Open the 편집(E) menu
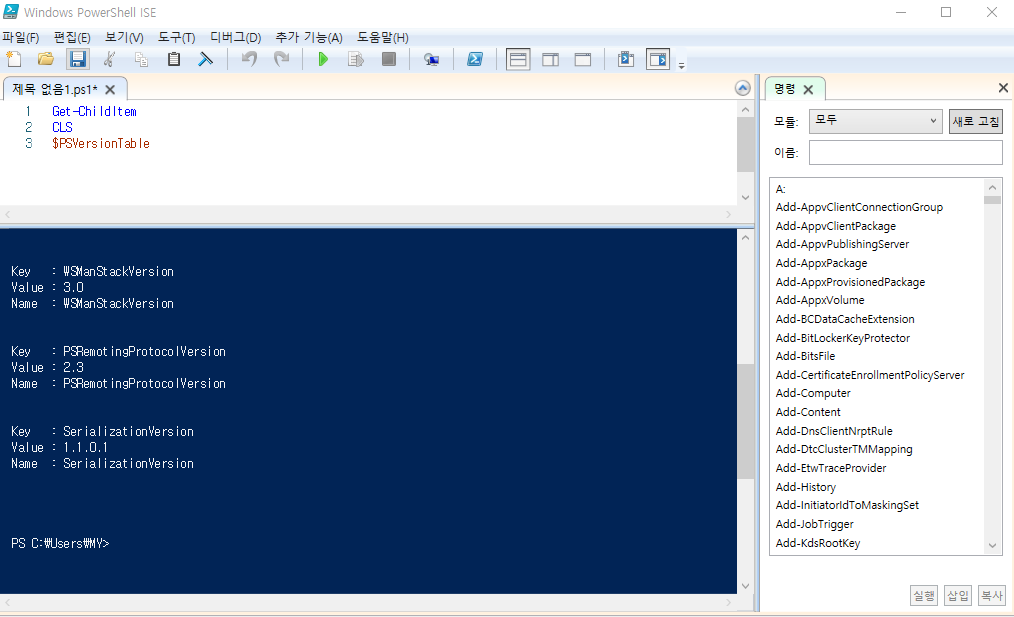Image resolution: width=1014 pixels, height=617 pixels. coord(72,38)
